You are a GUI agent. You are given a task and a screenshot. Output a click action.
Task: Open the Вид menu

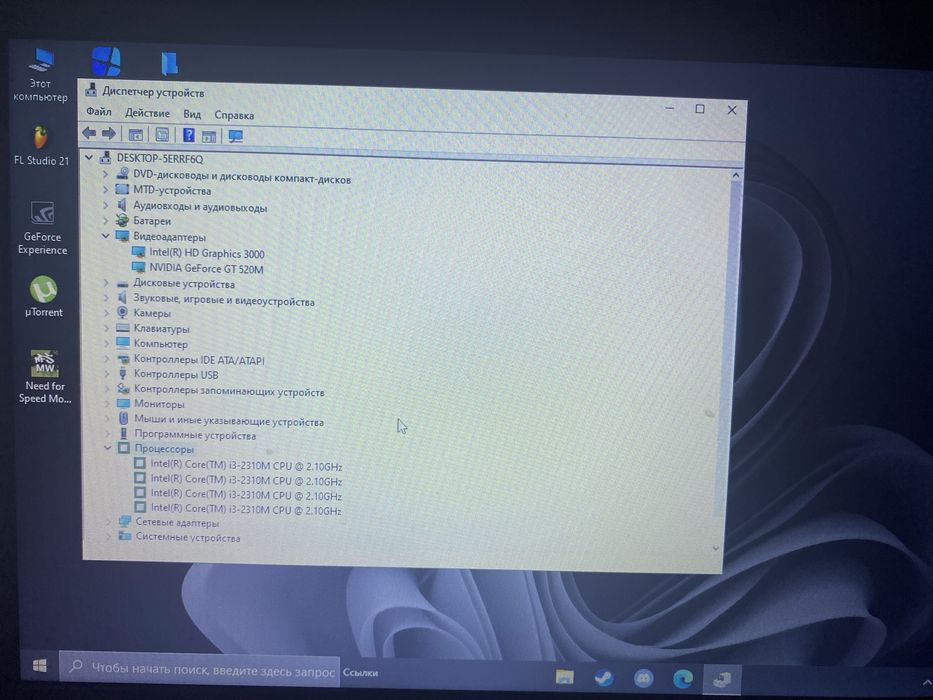[x=192, y=114]
